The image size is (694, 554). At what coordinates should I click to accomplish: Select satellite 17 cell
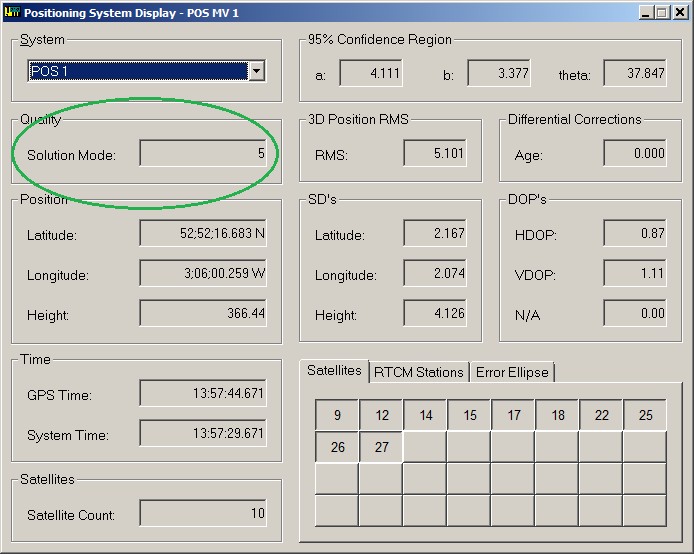coord(513,415)
